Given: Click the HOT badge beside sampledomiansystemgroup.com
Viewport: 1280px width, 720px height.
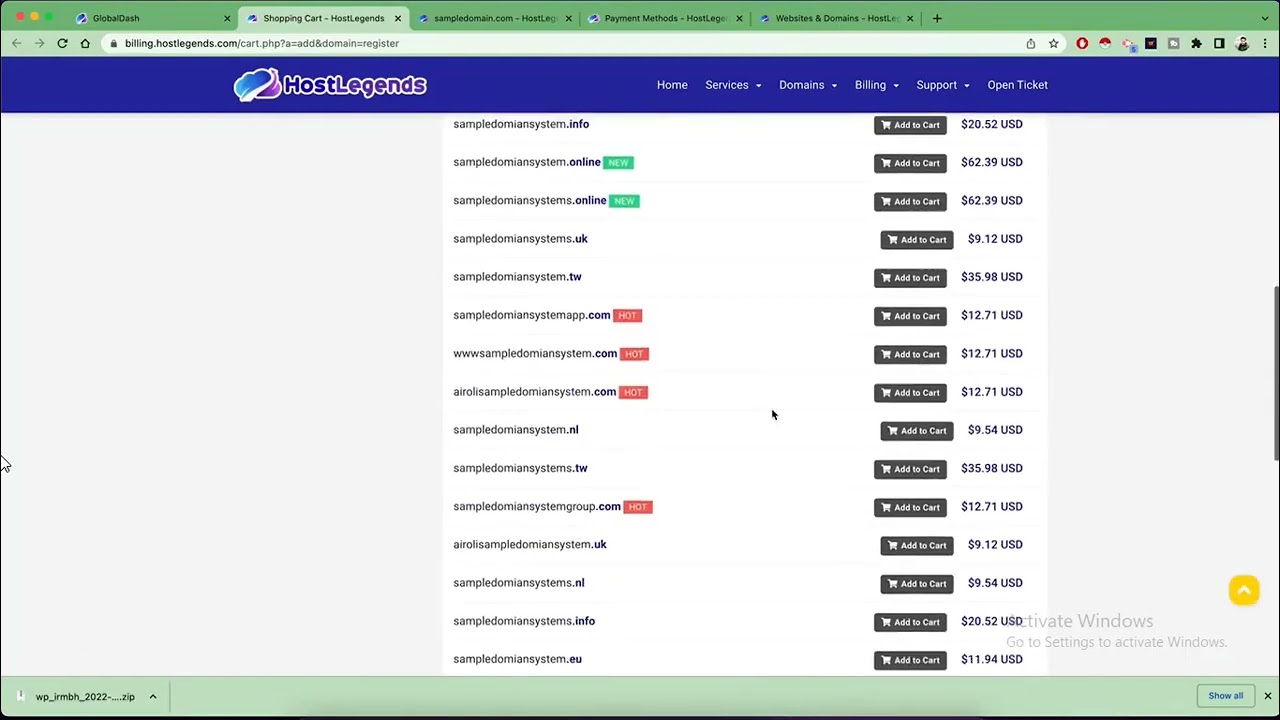Looking at the screenshot, I should pos(638,507).
